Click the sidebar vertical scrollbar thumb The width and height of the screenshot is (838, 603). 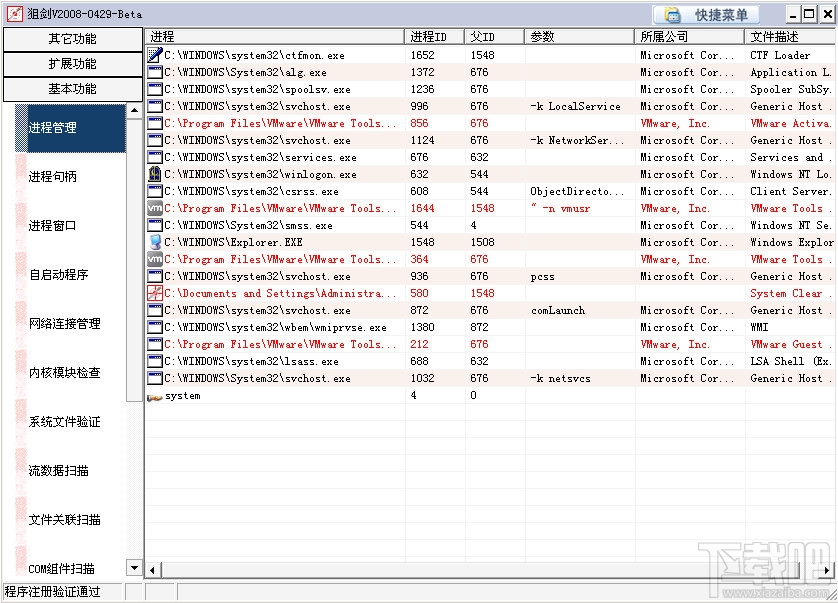134,260
